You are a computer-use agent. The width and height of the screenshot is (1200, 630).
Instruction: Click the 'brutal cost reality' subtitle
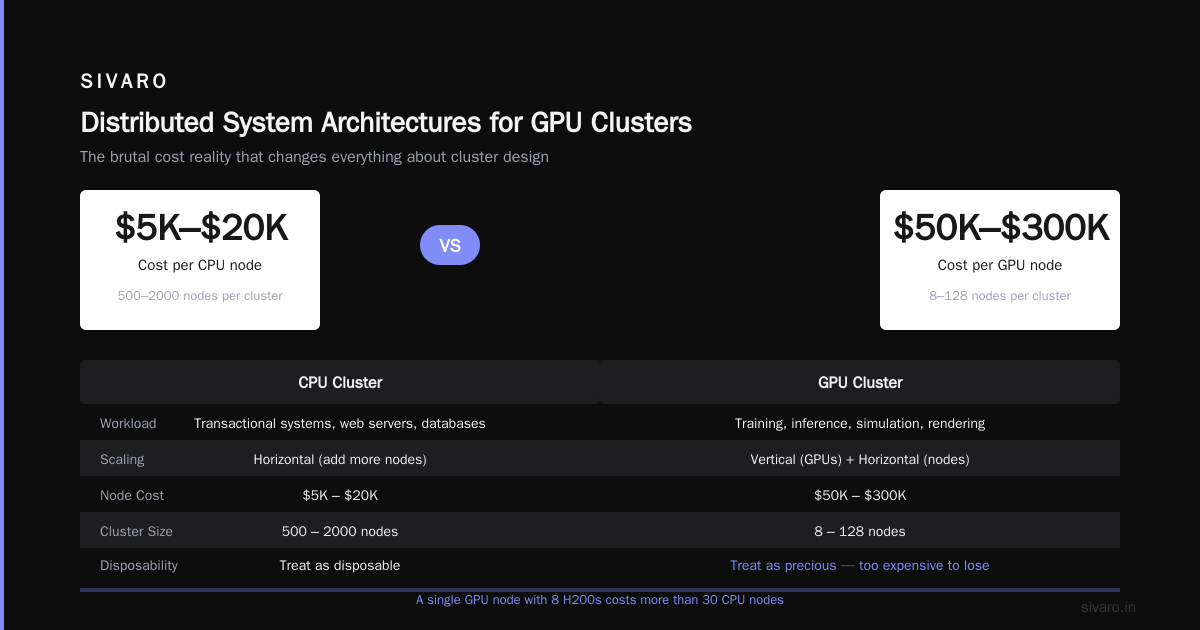tap(314, 157)
